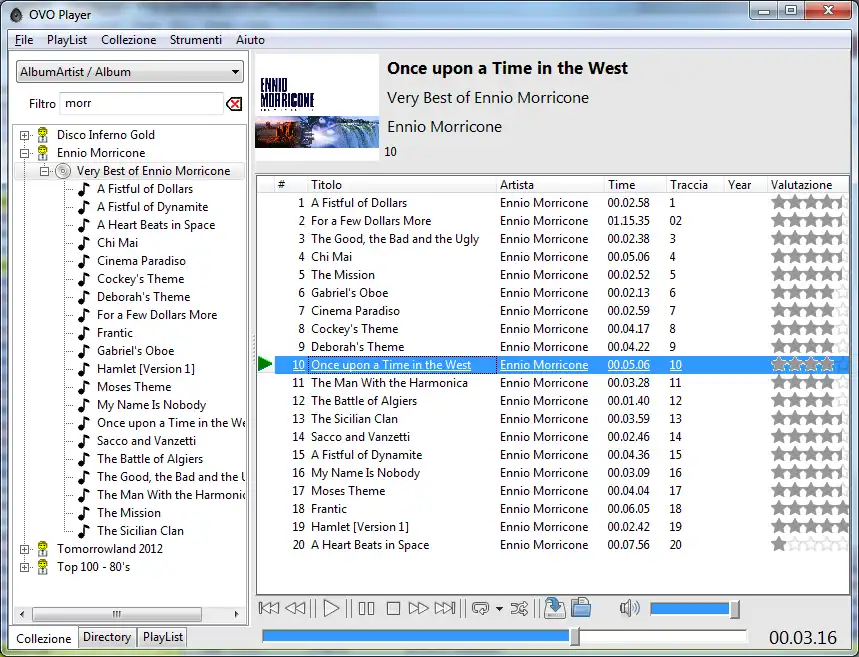Click the green playing indicator arrow

coord(265,363)
